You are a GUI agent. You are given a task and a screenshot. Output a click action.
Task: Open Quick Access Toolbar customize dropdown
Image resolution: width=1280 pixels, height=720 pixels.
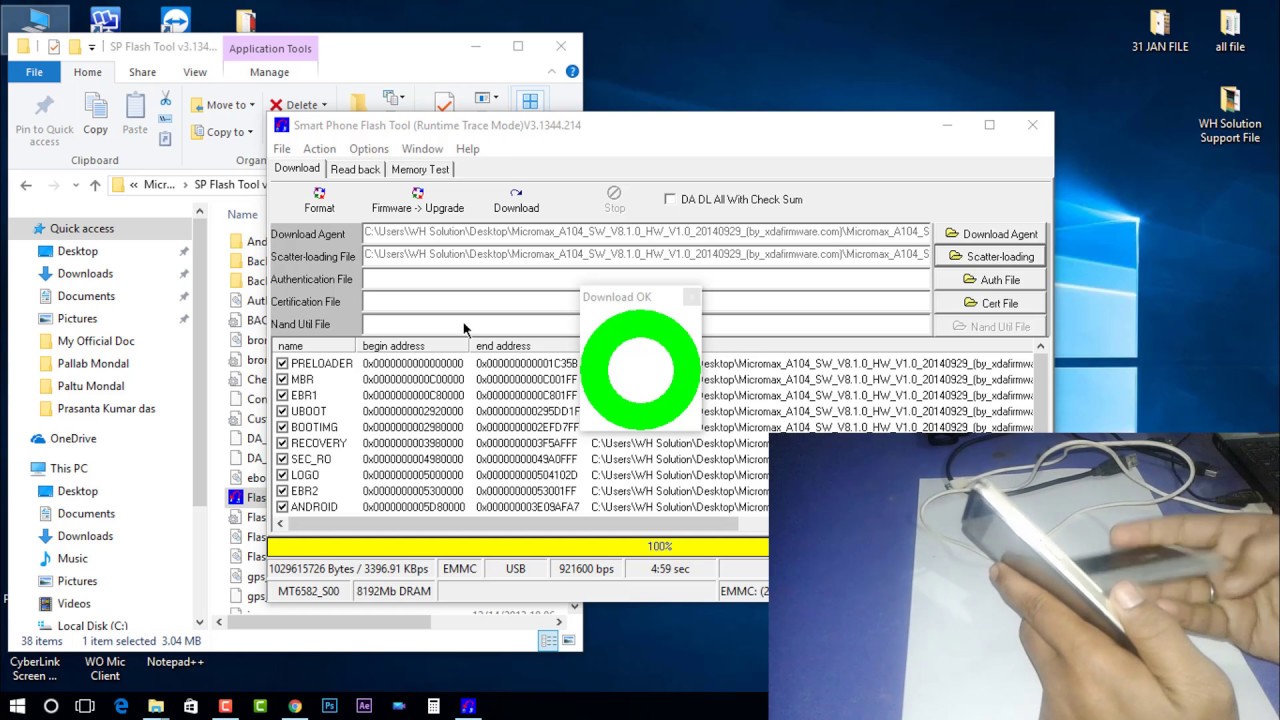pyautogui.click(x=92, y=47)
